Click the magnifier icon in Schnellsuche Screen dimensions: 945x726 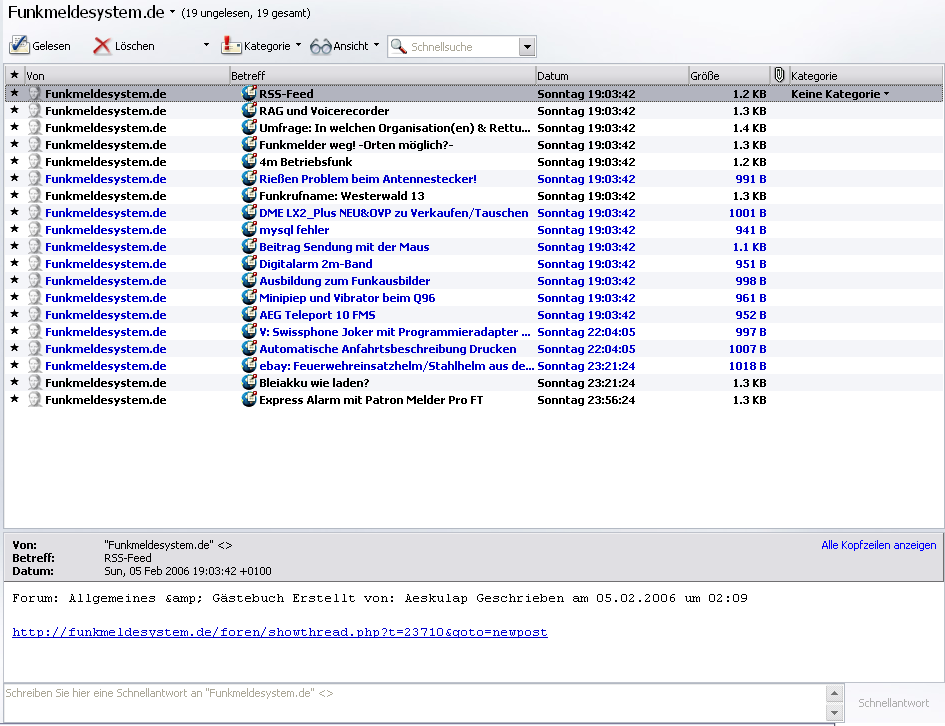(398, 47)
